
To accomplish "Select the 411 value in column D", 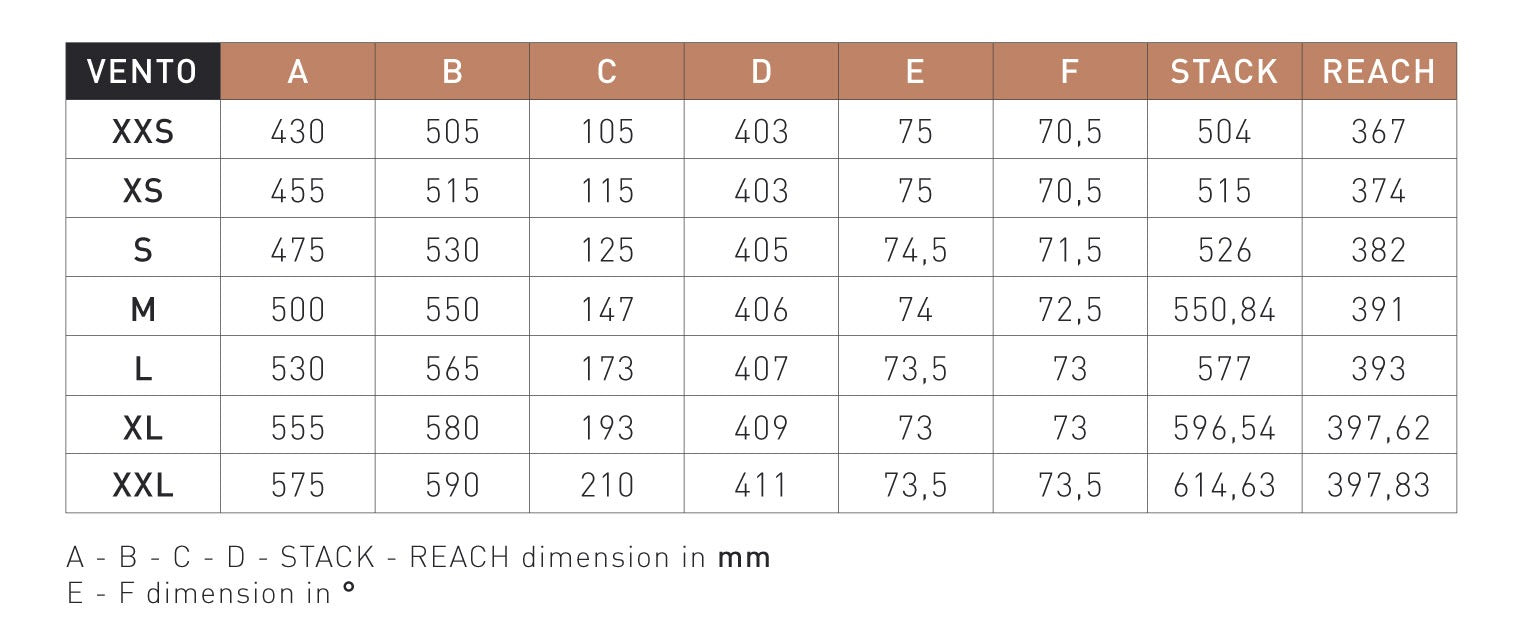I will (761, 486).
